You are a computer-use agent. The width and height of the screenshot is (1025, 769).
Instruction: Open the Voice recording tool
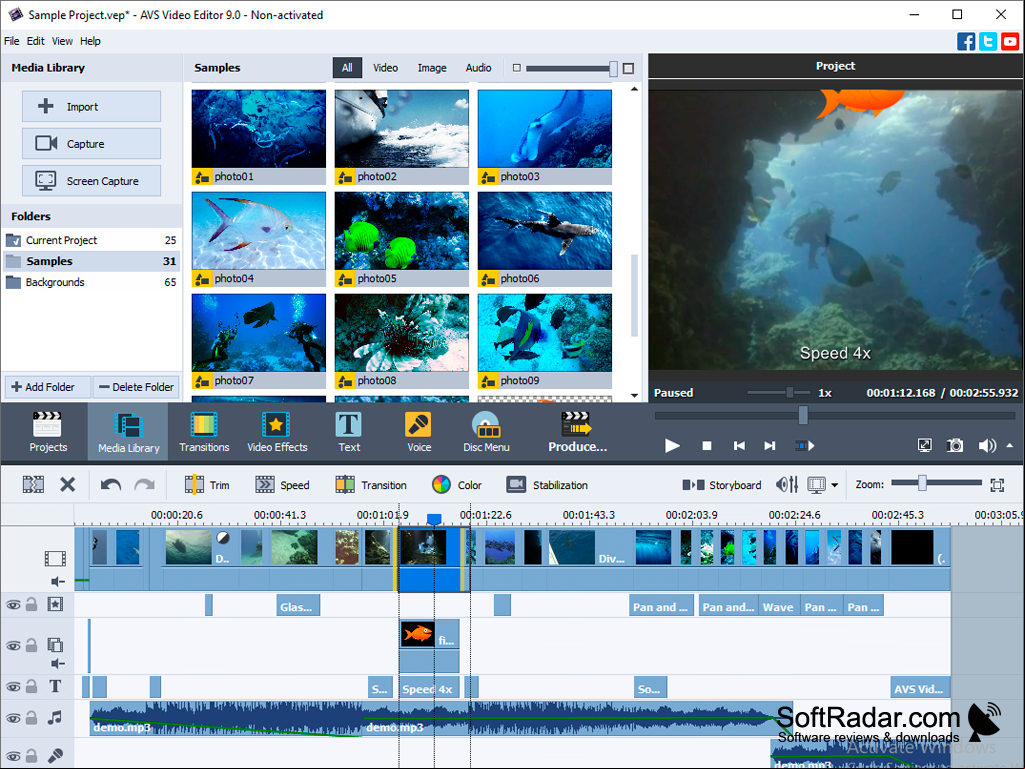(418, 432)
